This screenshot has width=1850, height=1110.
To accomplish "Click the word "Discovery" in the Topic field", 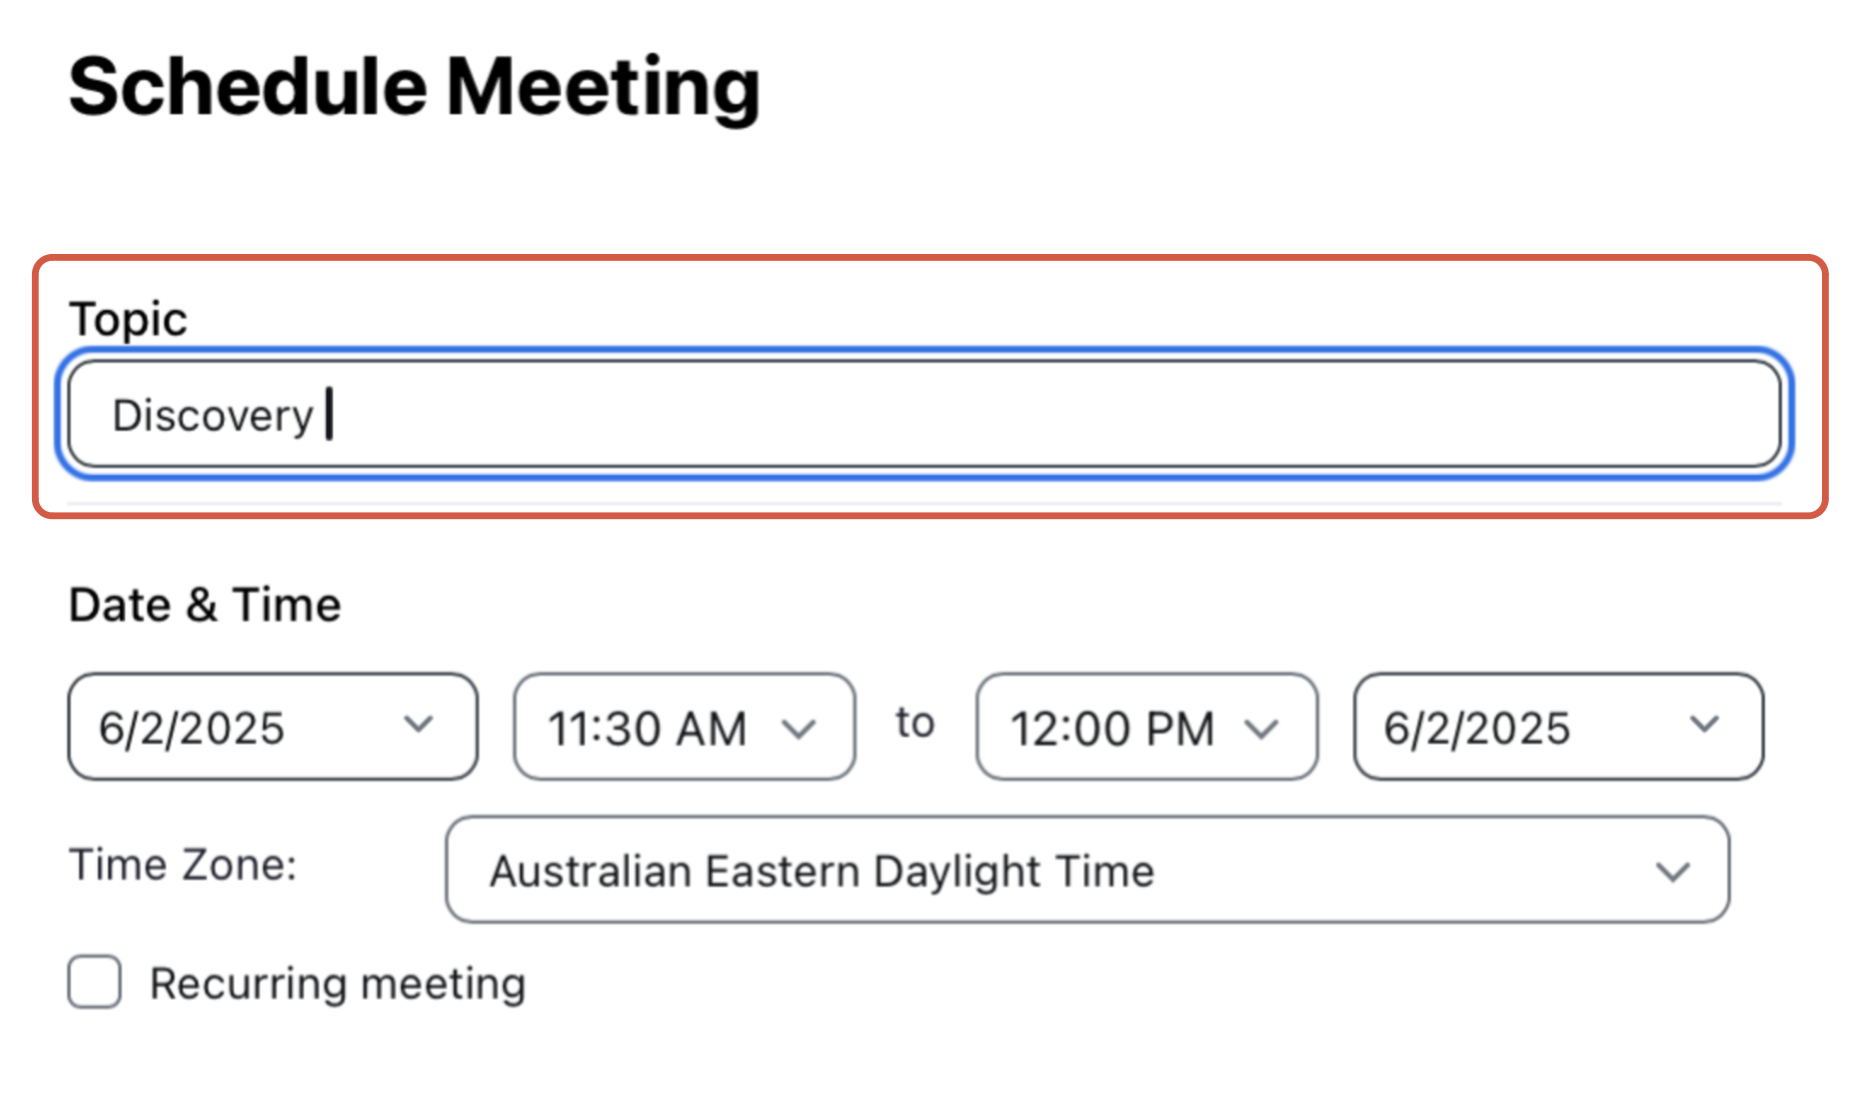I will click(213, 416).
